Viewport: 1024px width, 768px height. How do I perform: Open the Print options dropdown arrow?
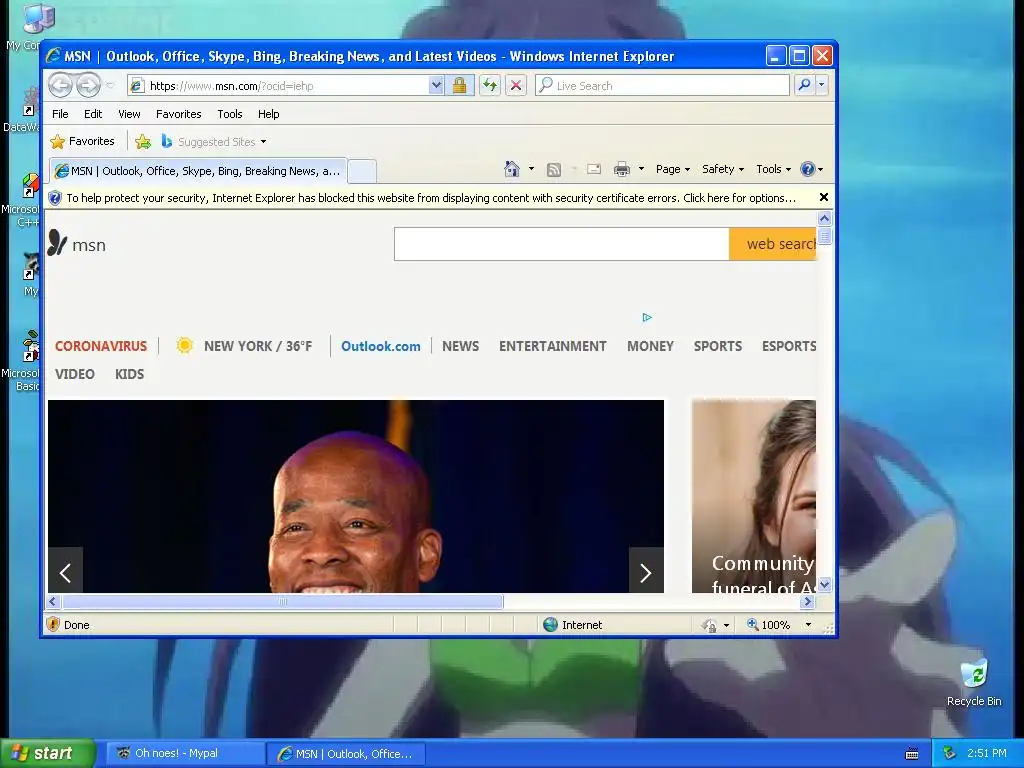click(641, 169)
